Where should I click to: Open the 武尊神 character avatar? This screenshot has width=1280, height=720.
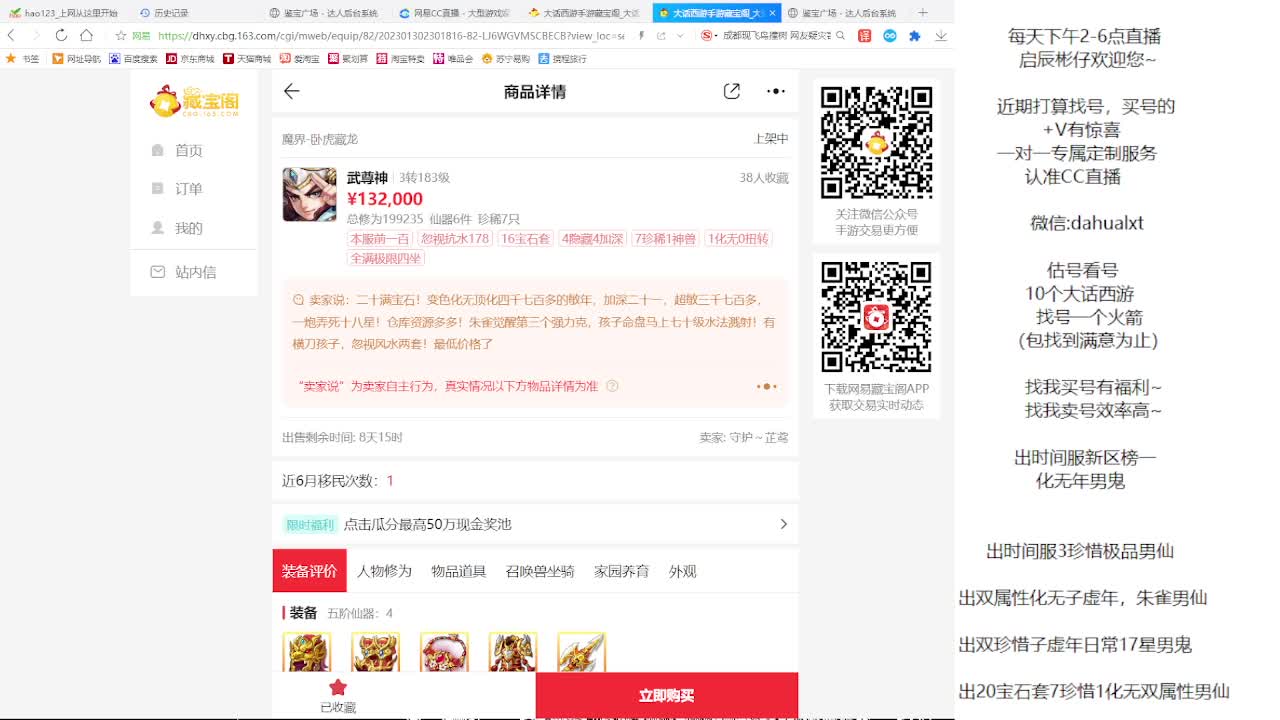pyautogui.click(x=309, y=194)
